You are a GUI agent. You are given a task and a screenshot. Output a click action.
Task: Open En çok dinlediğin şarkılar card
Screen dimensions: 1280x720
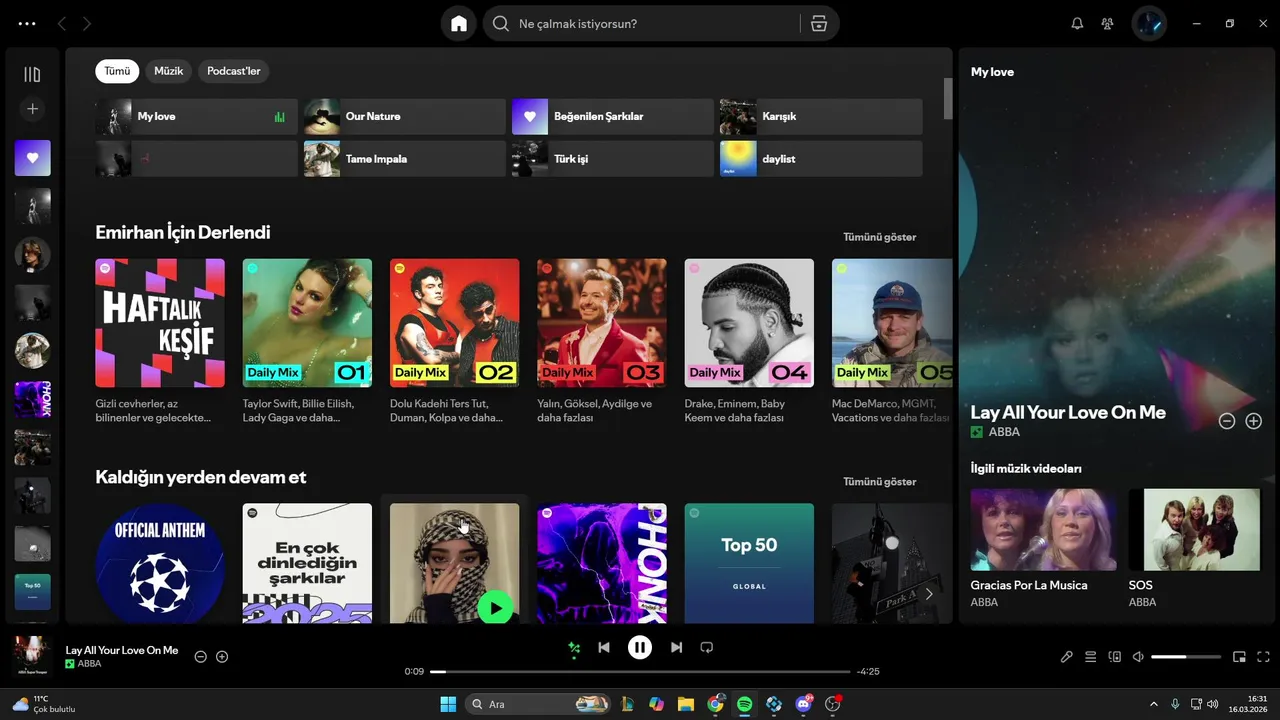(x=307, y=563)
